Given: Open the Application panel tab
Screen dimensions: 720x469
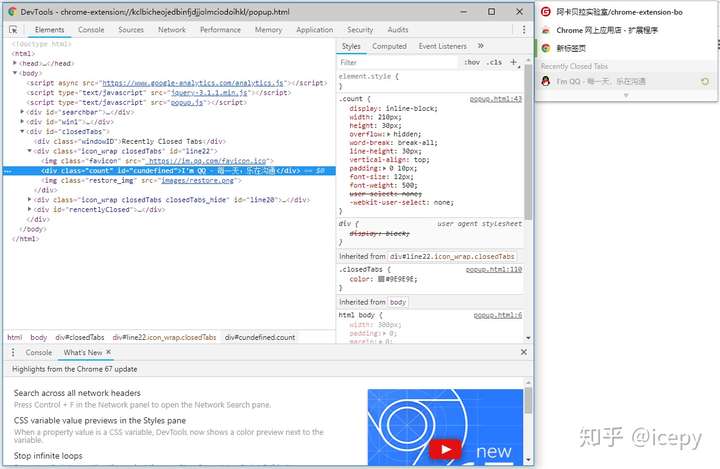Looking at the screenshot, I should point(315,30).
